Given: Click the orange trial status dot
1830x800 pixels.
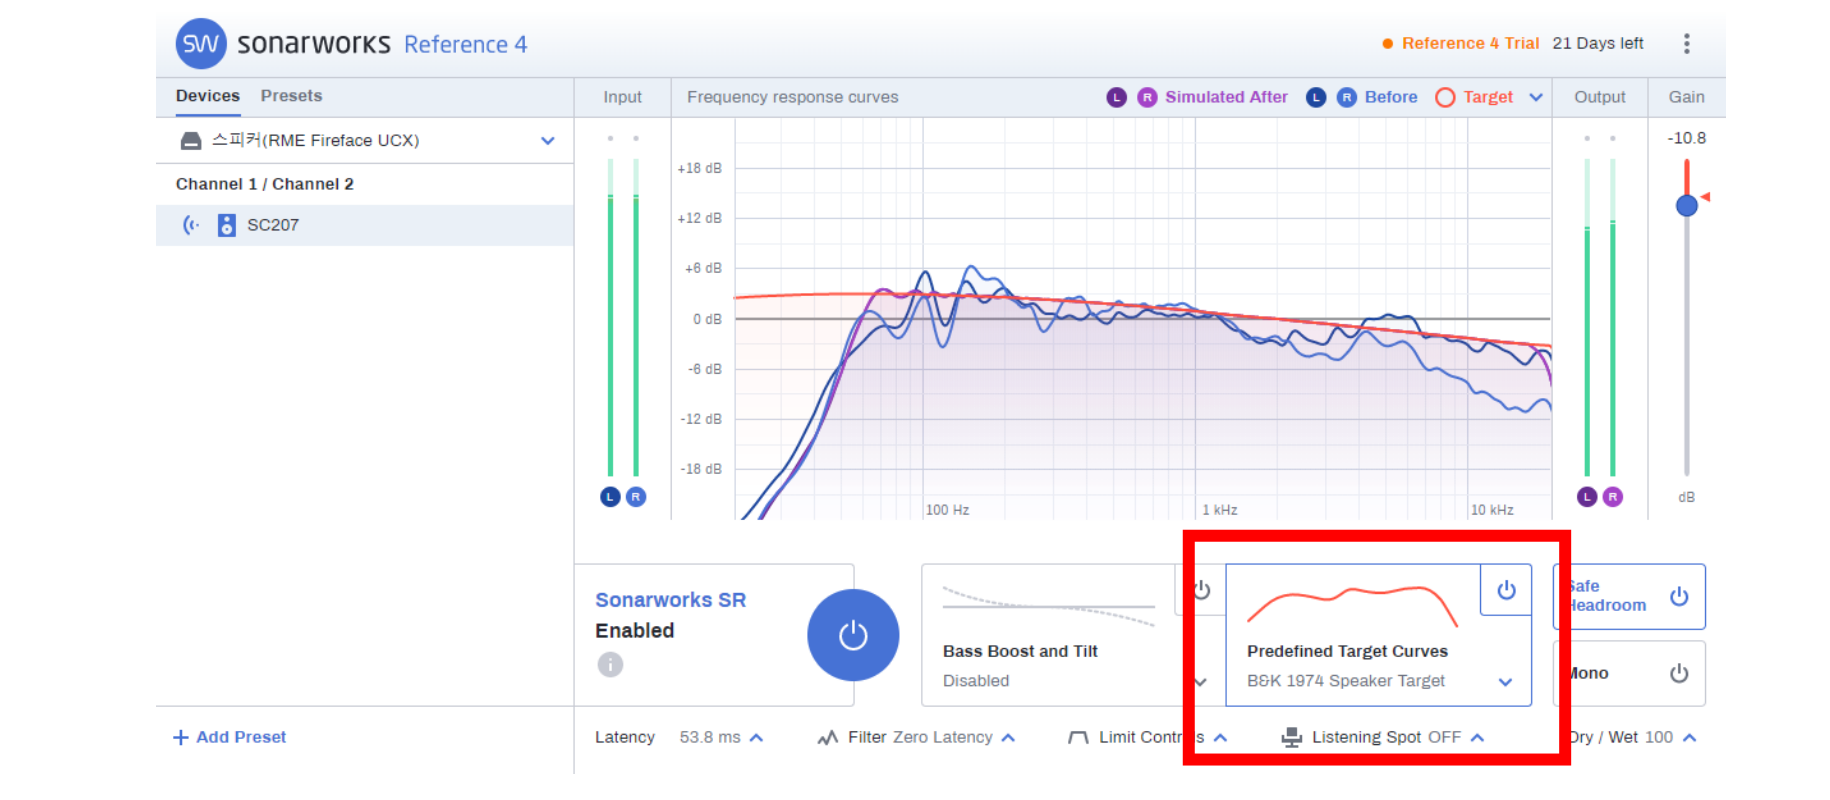Looking at the screenshot, I should (1388, 44).
